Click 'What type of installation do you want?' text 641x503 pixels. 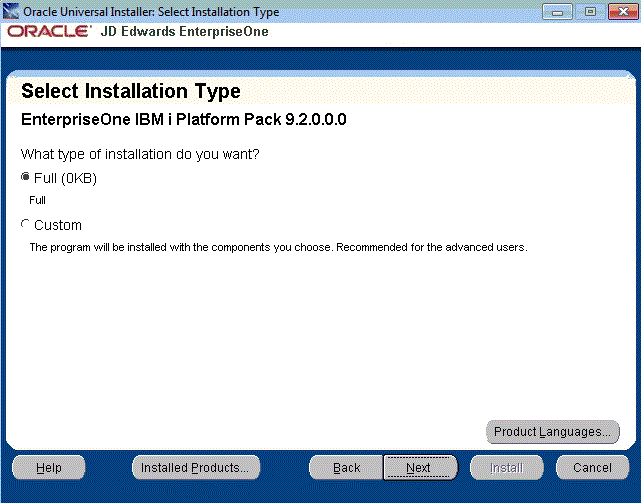(x=140, y=155)
